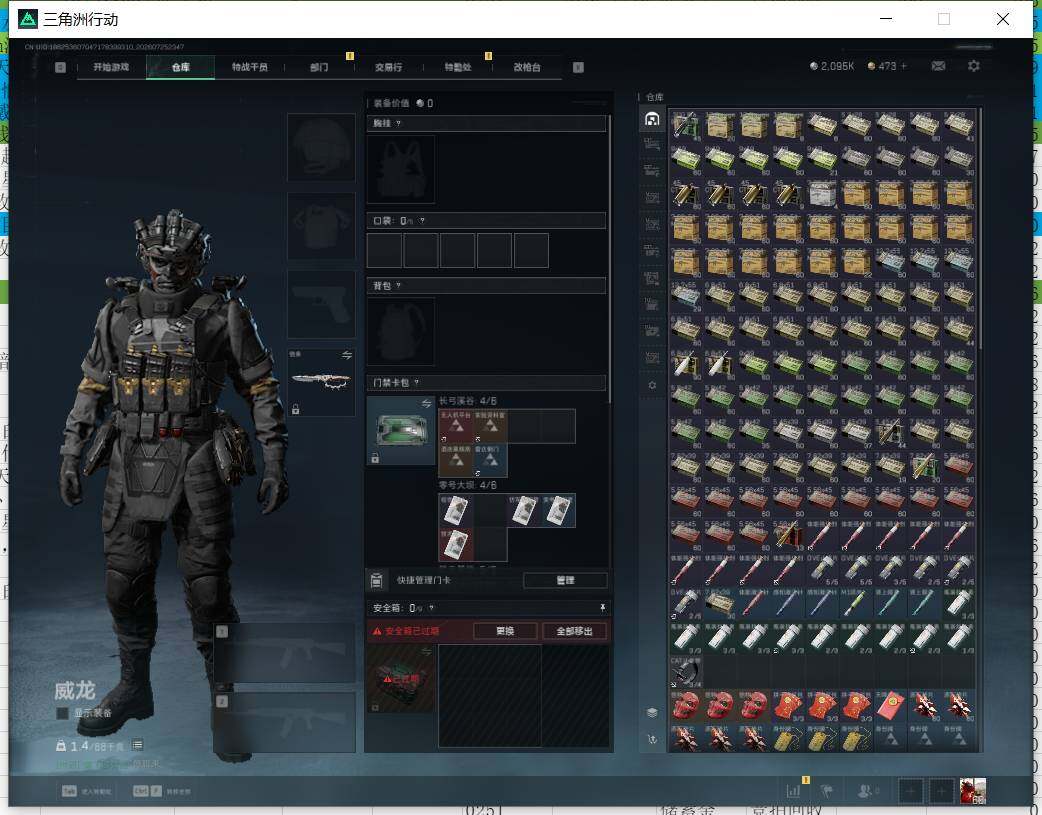Switch to the 改枪台 tab
The width and height of the screenshot is (1042, 815).
[527, 67]
